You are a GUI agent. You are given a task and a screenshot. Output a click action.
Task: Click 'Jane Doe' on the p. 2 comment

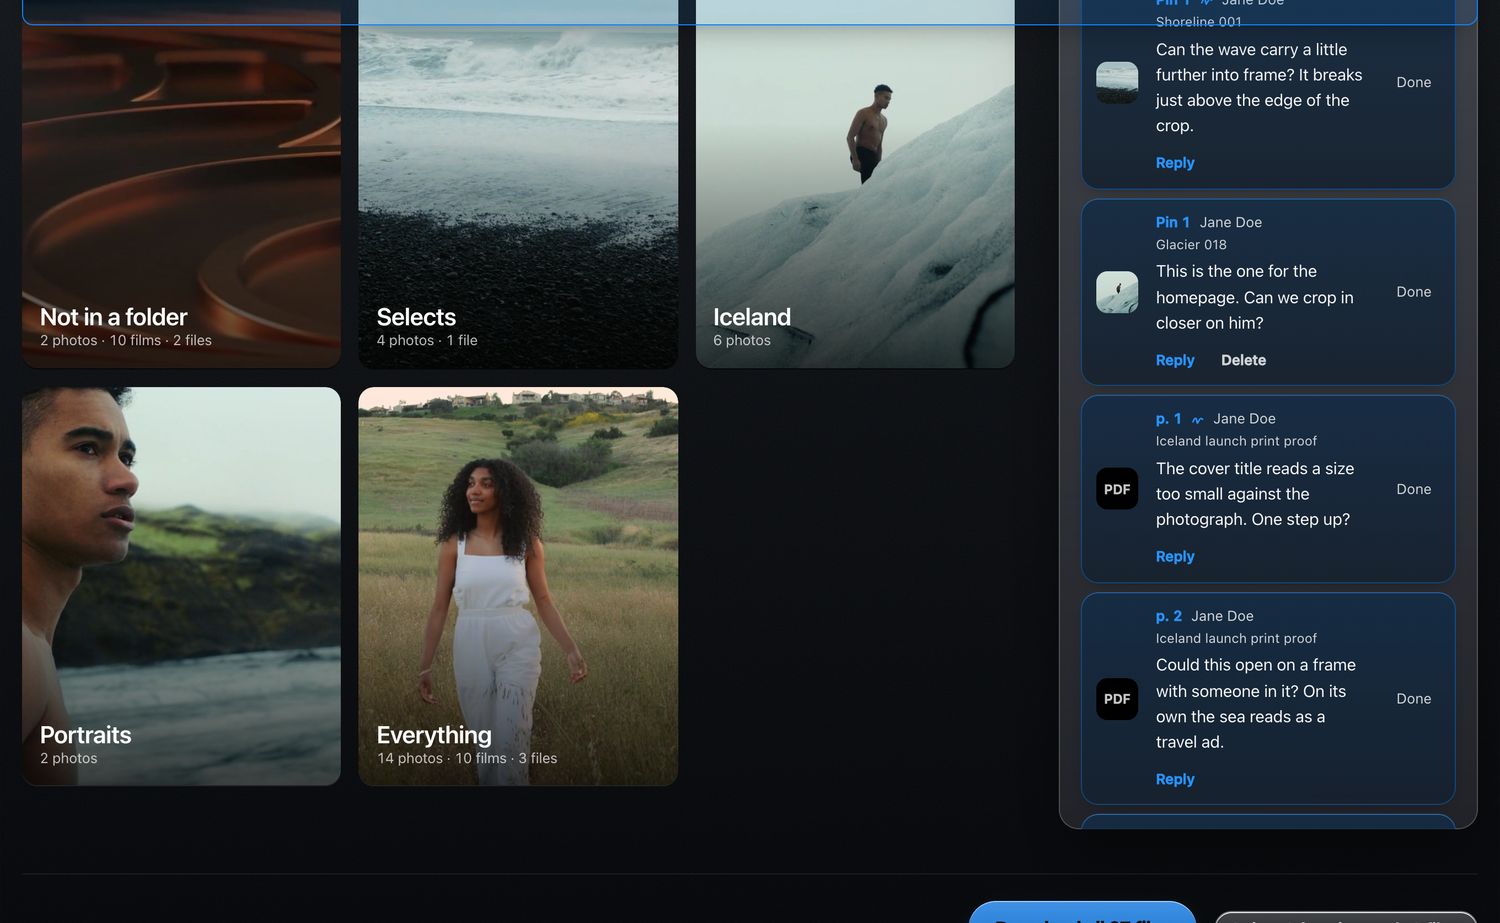pos(1222,616)
